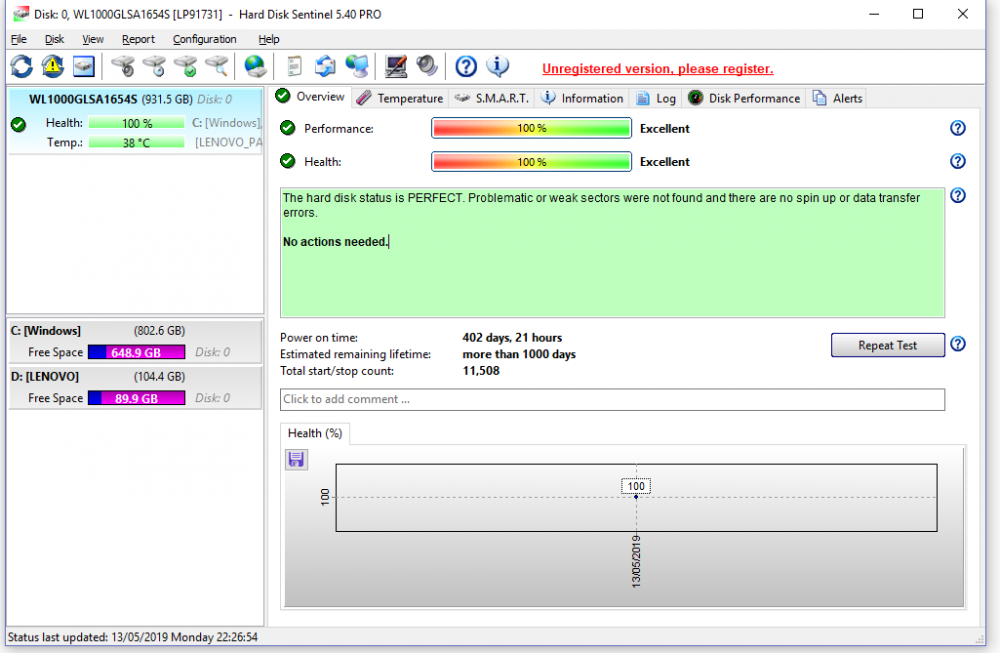This screenshot has height=653, width=1000.
Task: Click the help icon next to Repeat Test
Action: pos(958,344)
